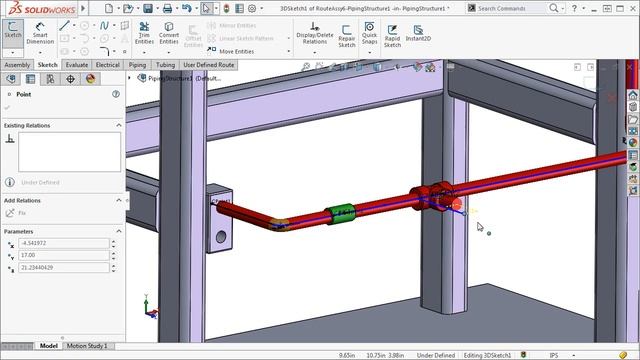Collapse the Parameters section
The height and width of the screenshot is (360, 640).
tap(119, 231)
